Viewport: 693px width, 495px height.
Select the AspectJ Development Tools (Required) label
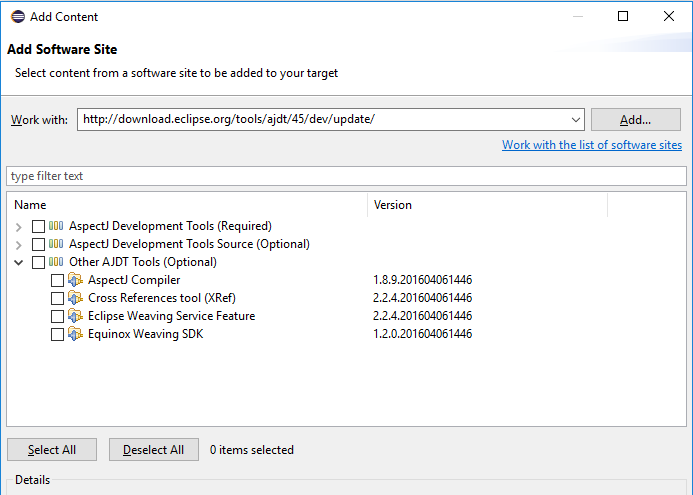click(x=170, y=226)
